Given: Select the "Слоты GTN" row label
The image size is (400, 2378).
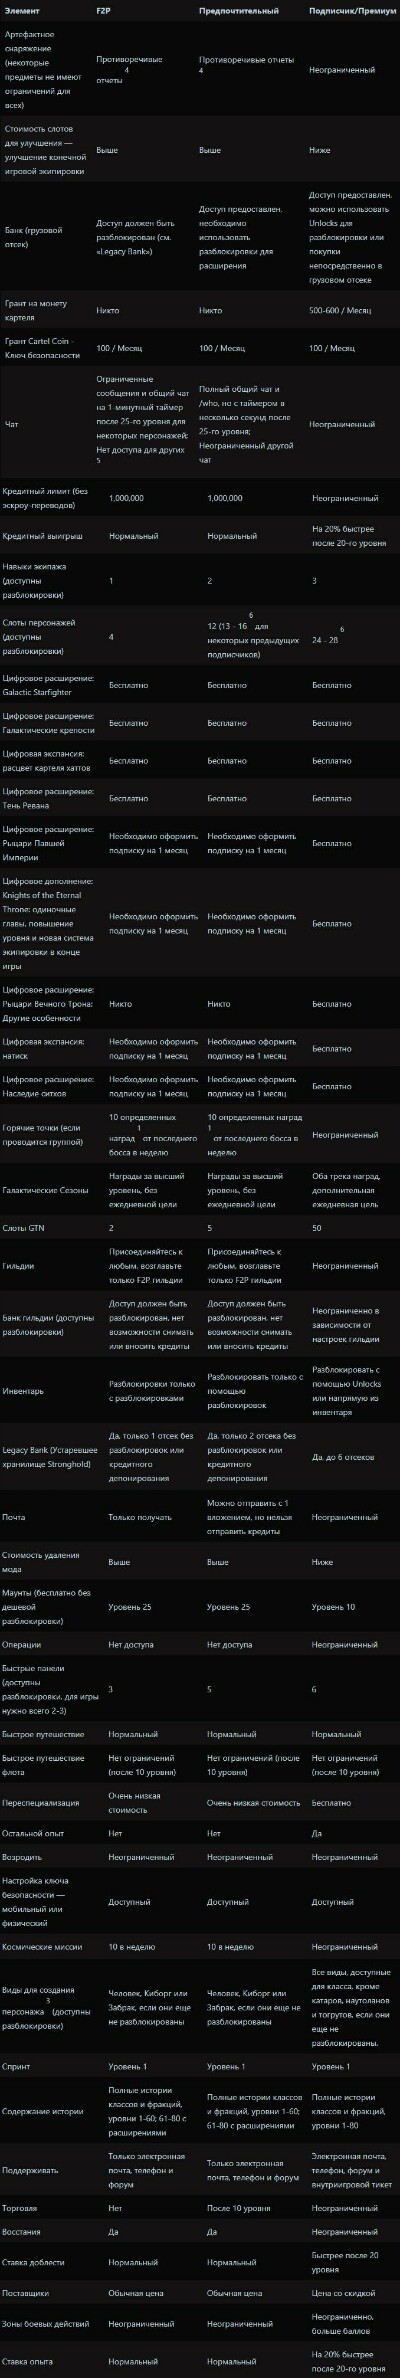Looking at the screenshot, I should 24,1226.
